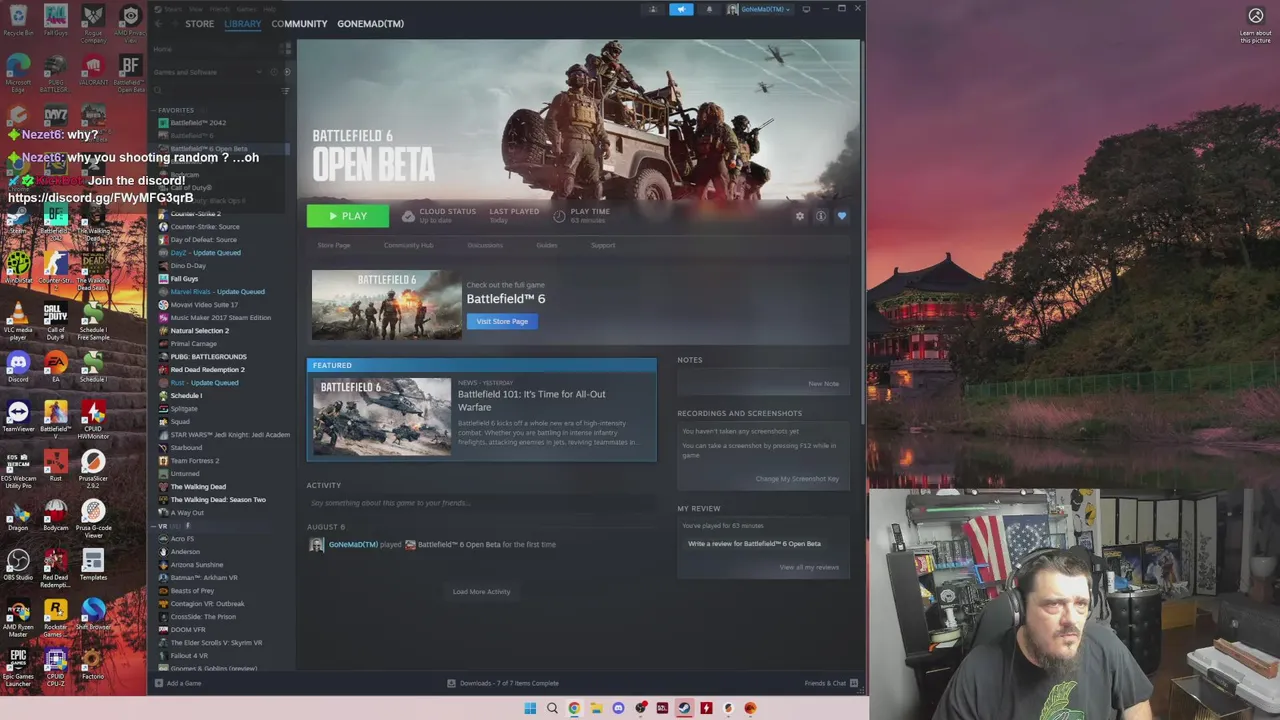The image size is (1280, 720).
Task: Open Discord from the taskbar
Action: coord(618,708)
